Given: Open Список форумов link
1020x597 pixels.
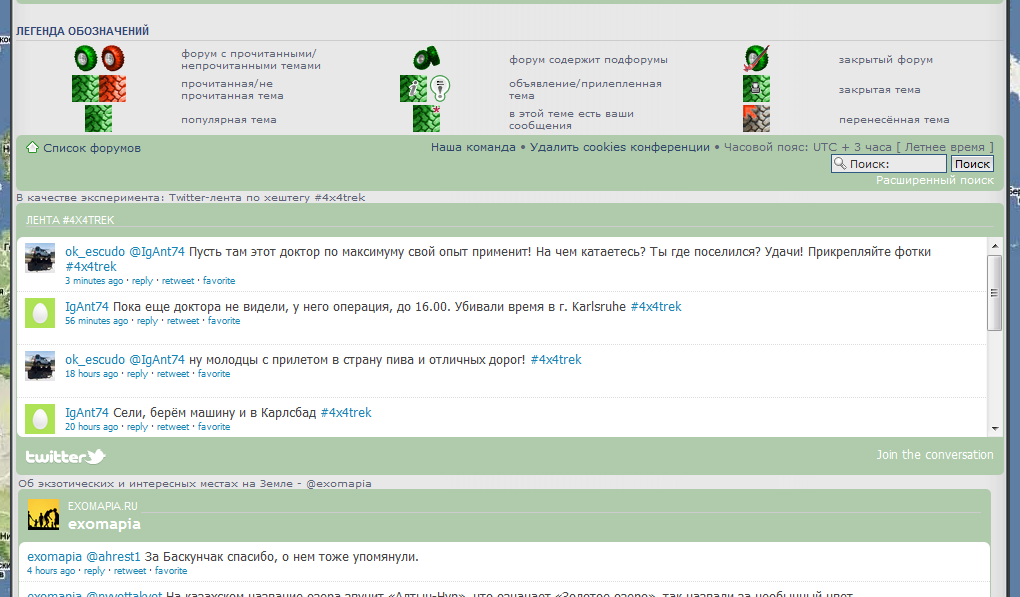Looking at the screenshot, I should pos(92,148).
